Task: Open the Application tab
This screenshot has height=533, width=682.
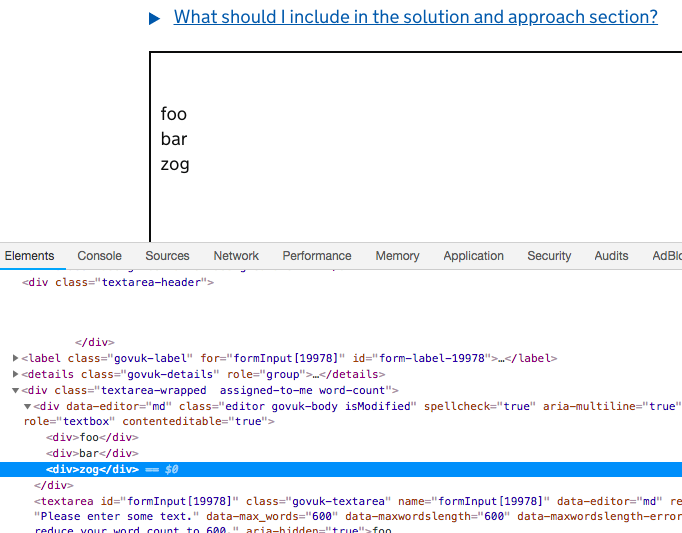Action: tap(474, 256)
